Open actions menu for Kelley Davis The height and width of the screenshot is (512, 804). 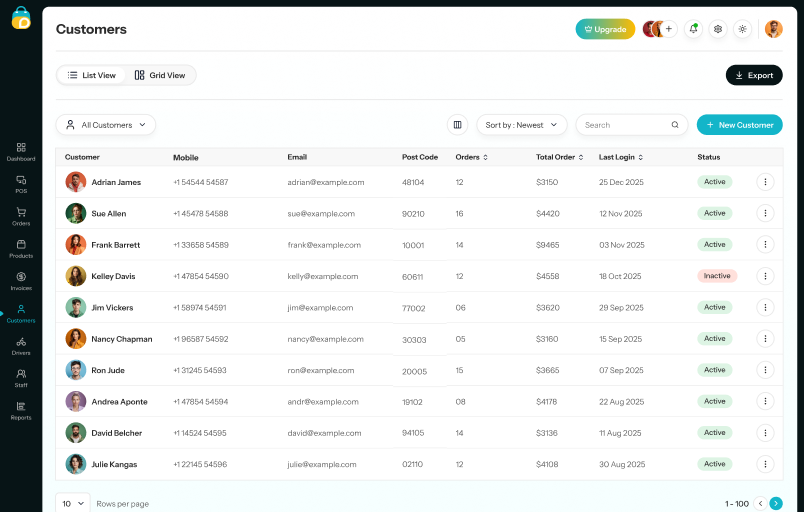pos(765,276)
